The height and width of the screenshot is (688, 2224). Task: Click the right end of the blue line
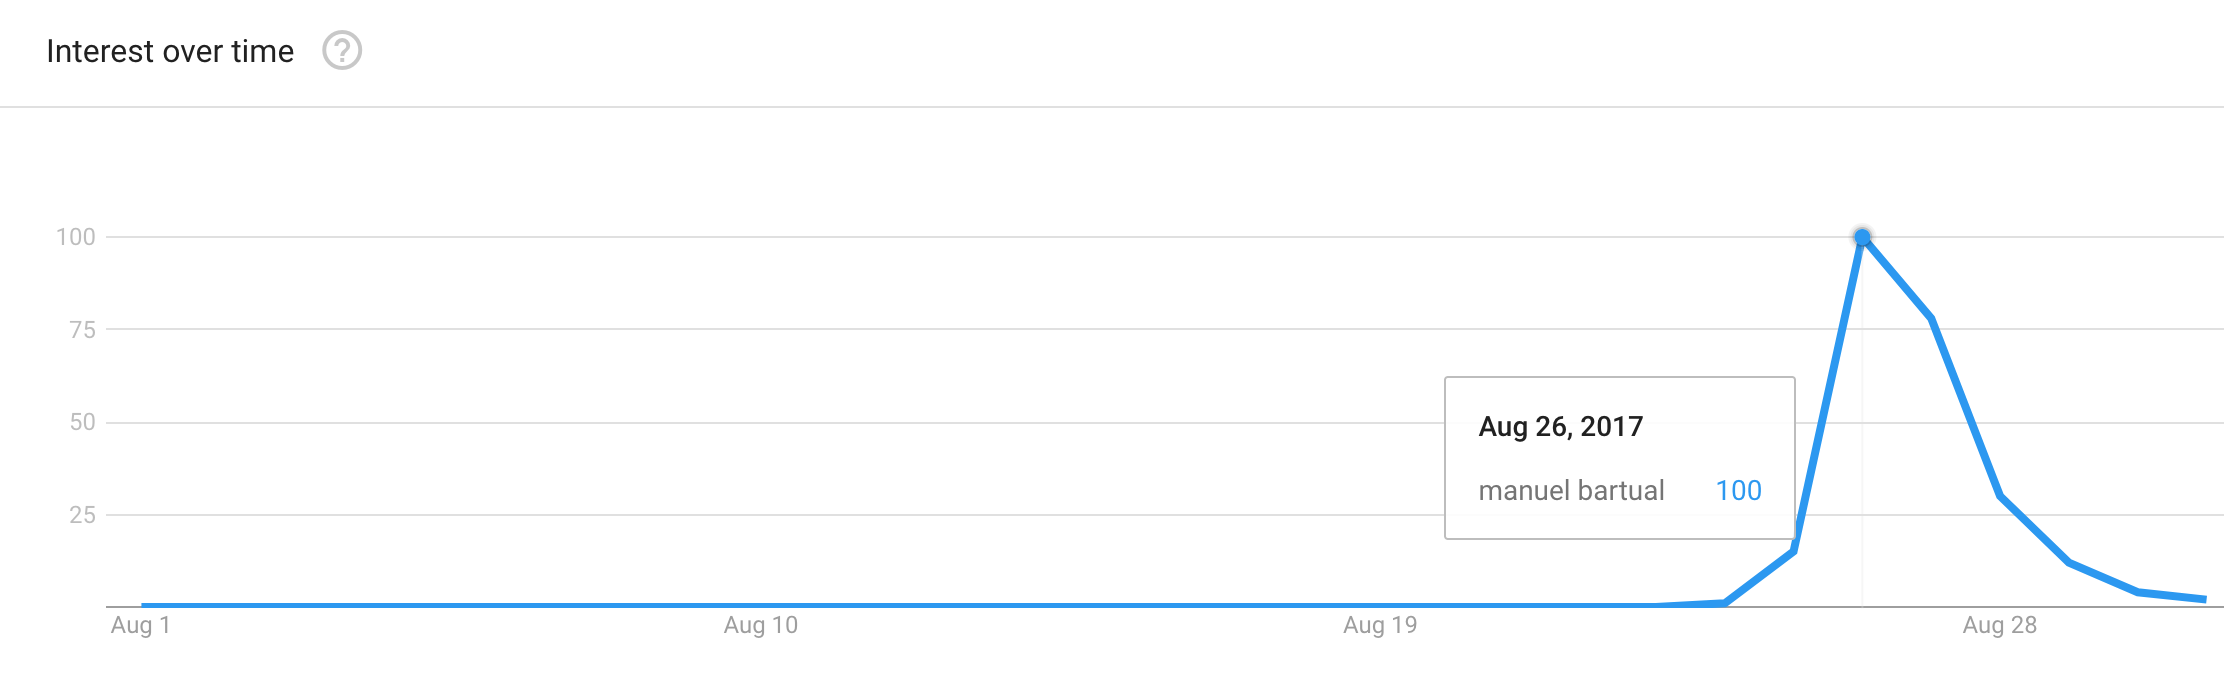click(2205, 599)
